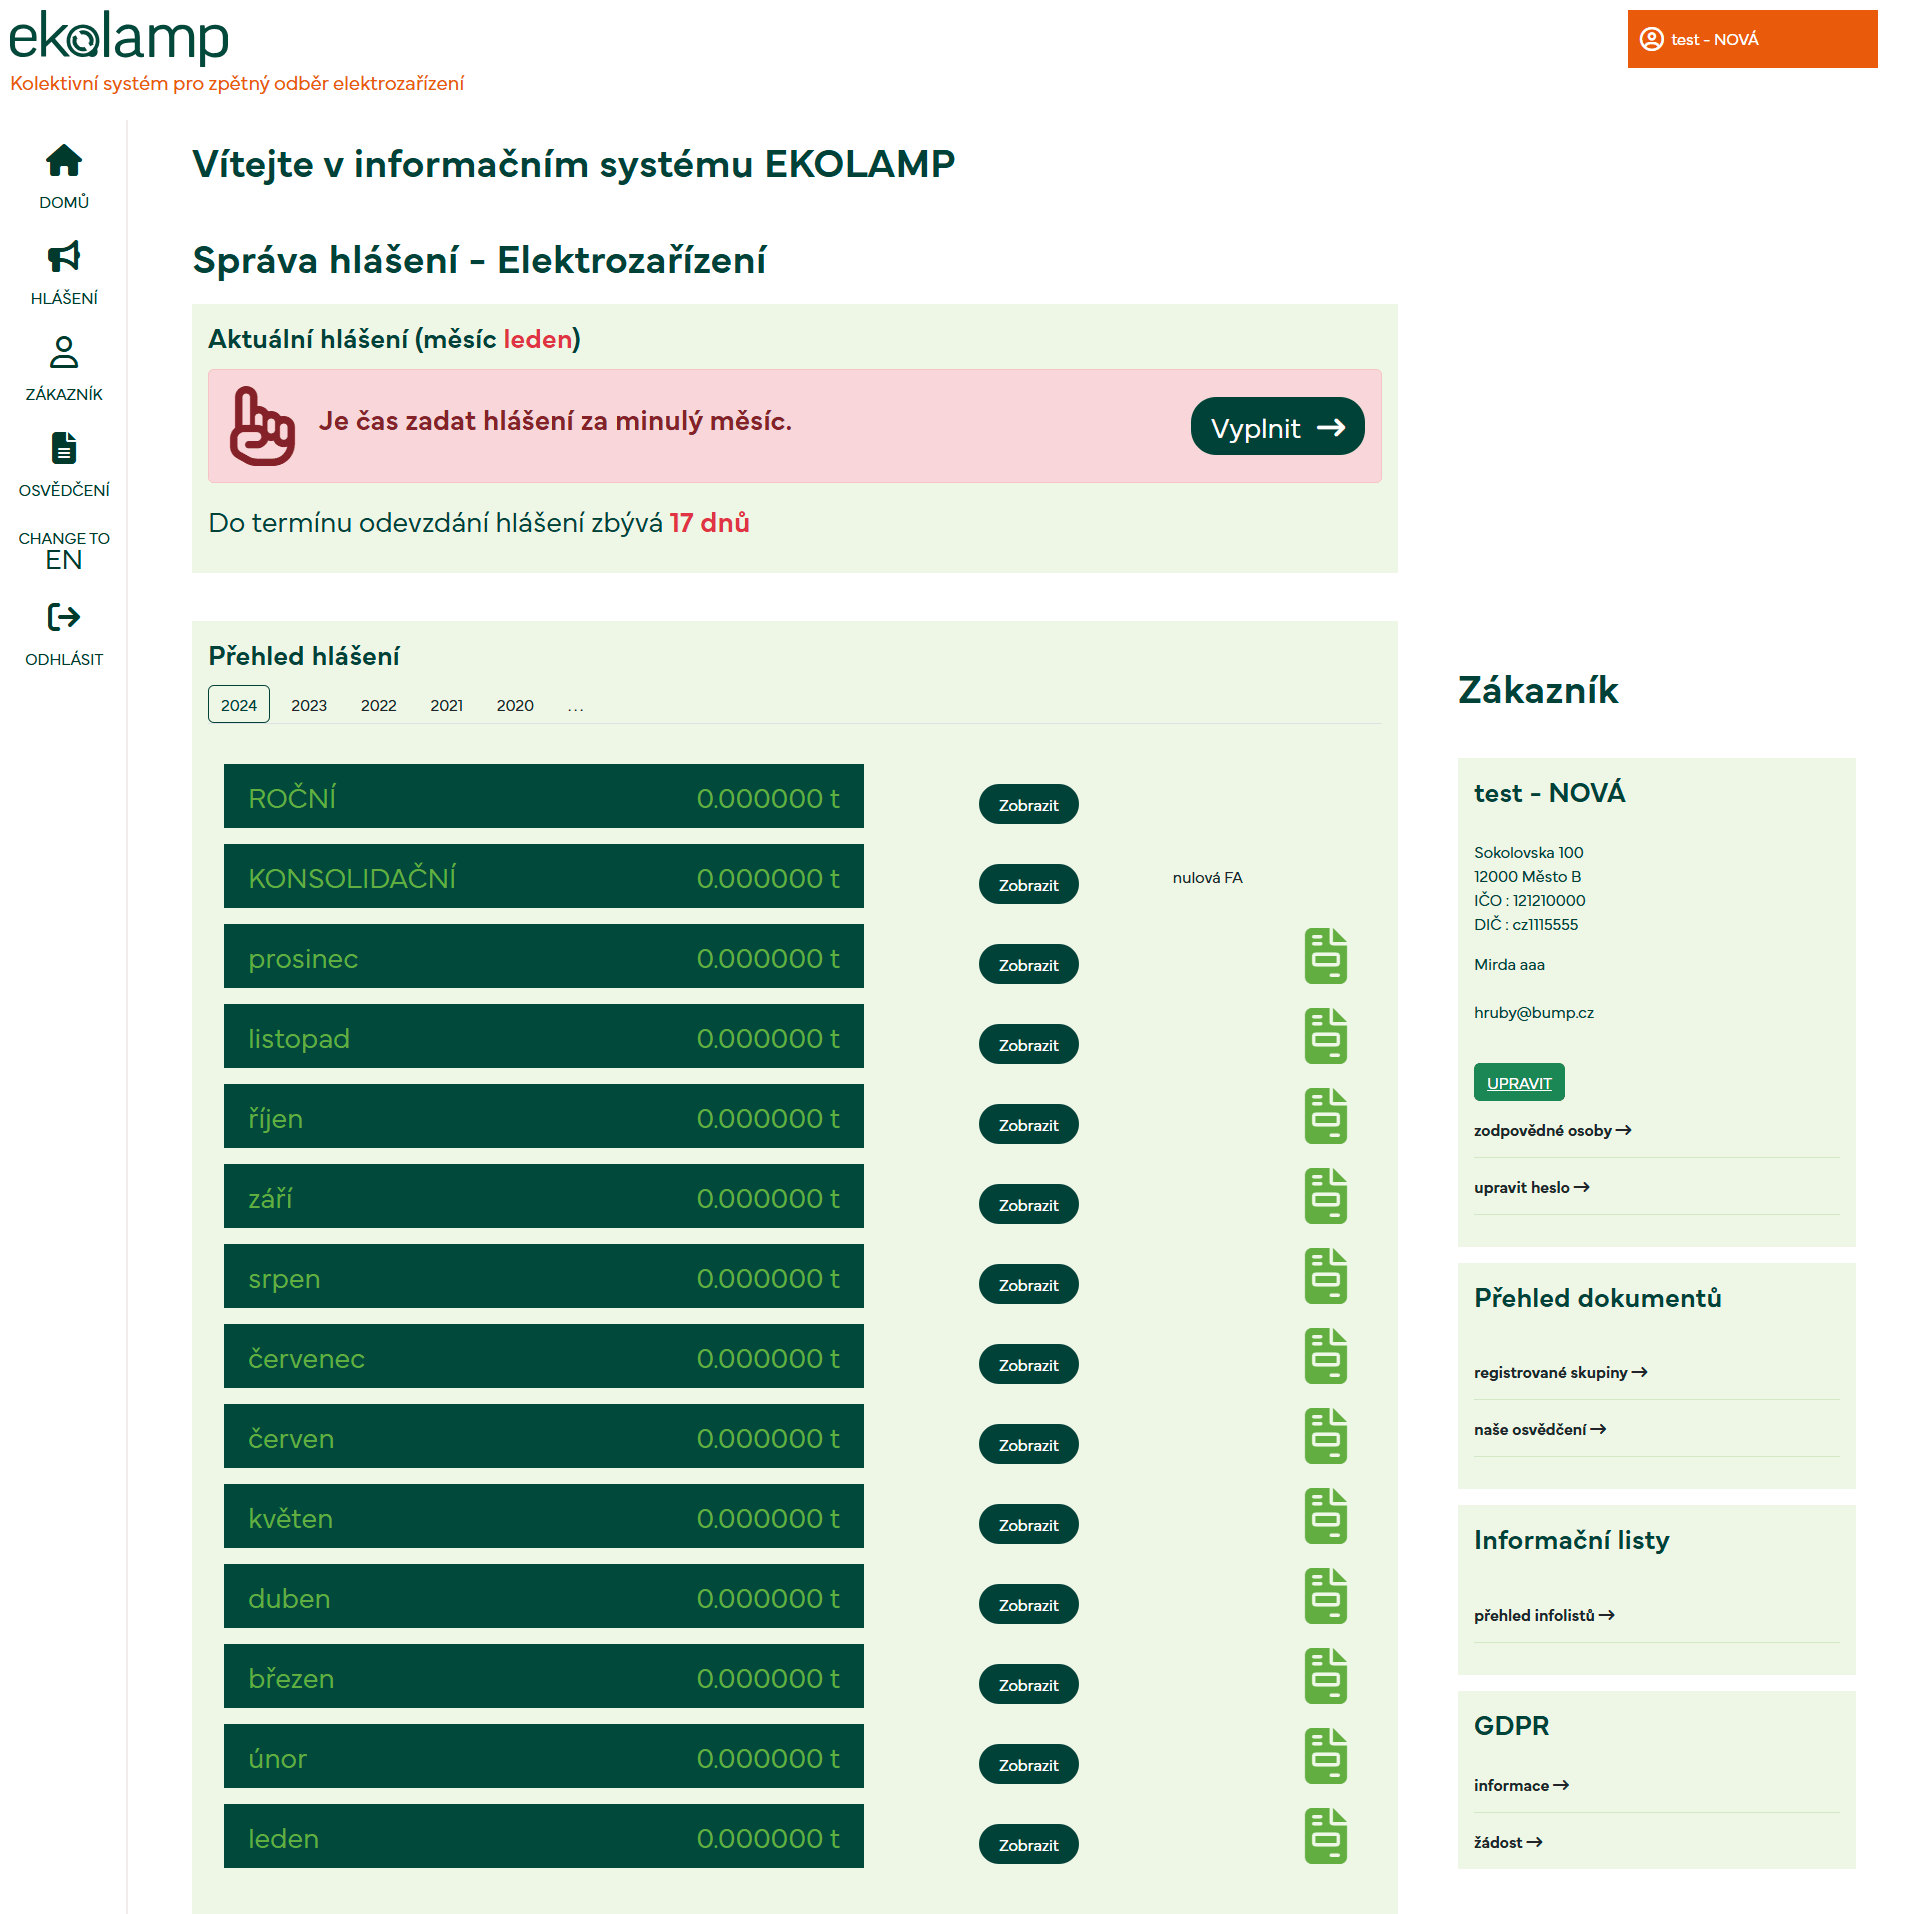Click Zobrazit for říjen

[1028, 1125]
